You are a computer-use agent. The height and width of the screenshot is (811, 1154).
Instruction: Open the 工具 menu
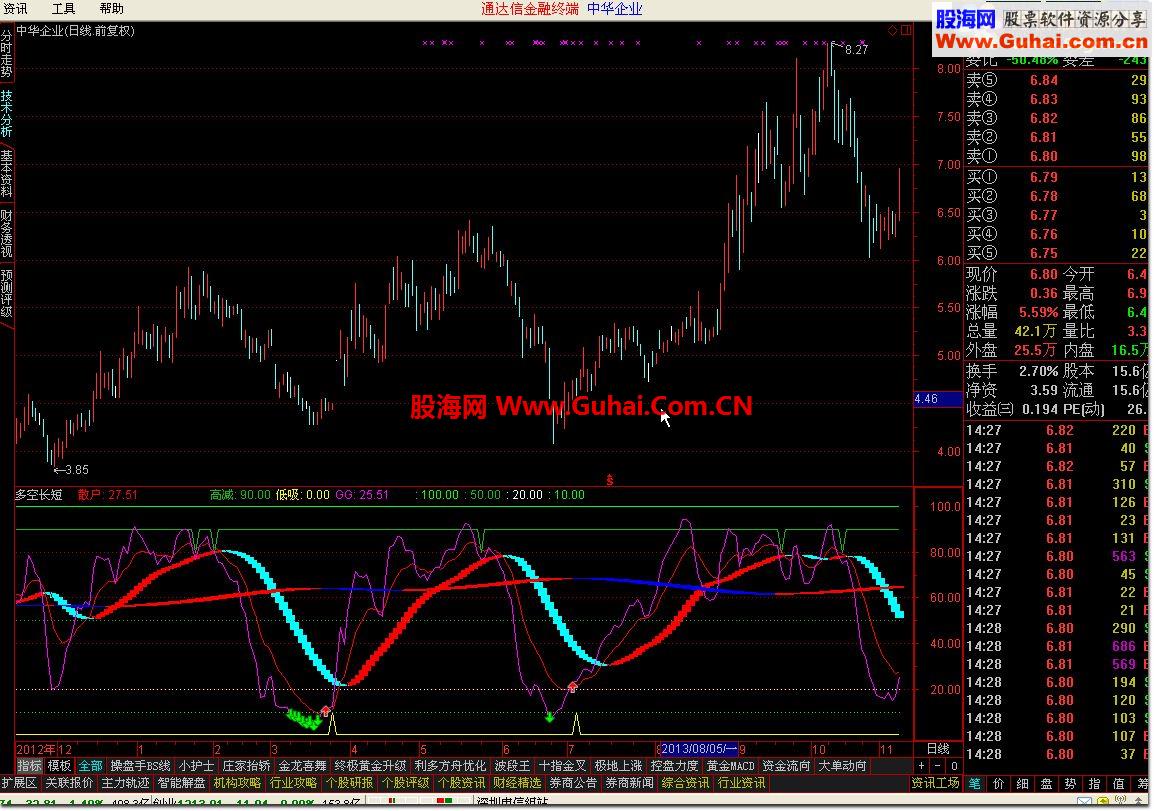(x=63, y=9)
